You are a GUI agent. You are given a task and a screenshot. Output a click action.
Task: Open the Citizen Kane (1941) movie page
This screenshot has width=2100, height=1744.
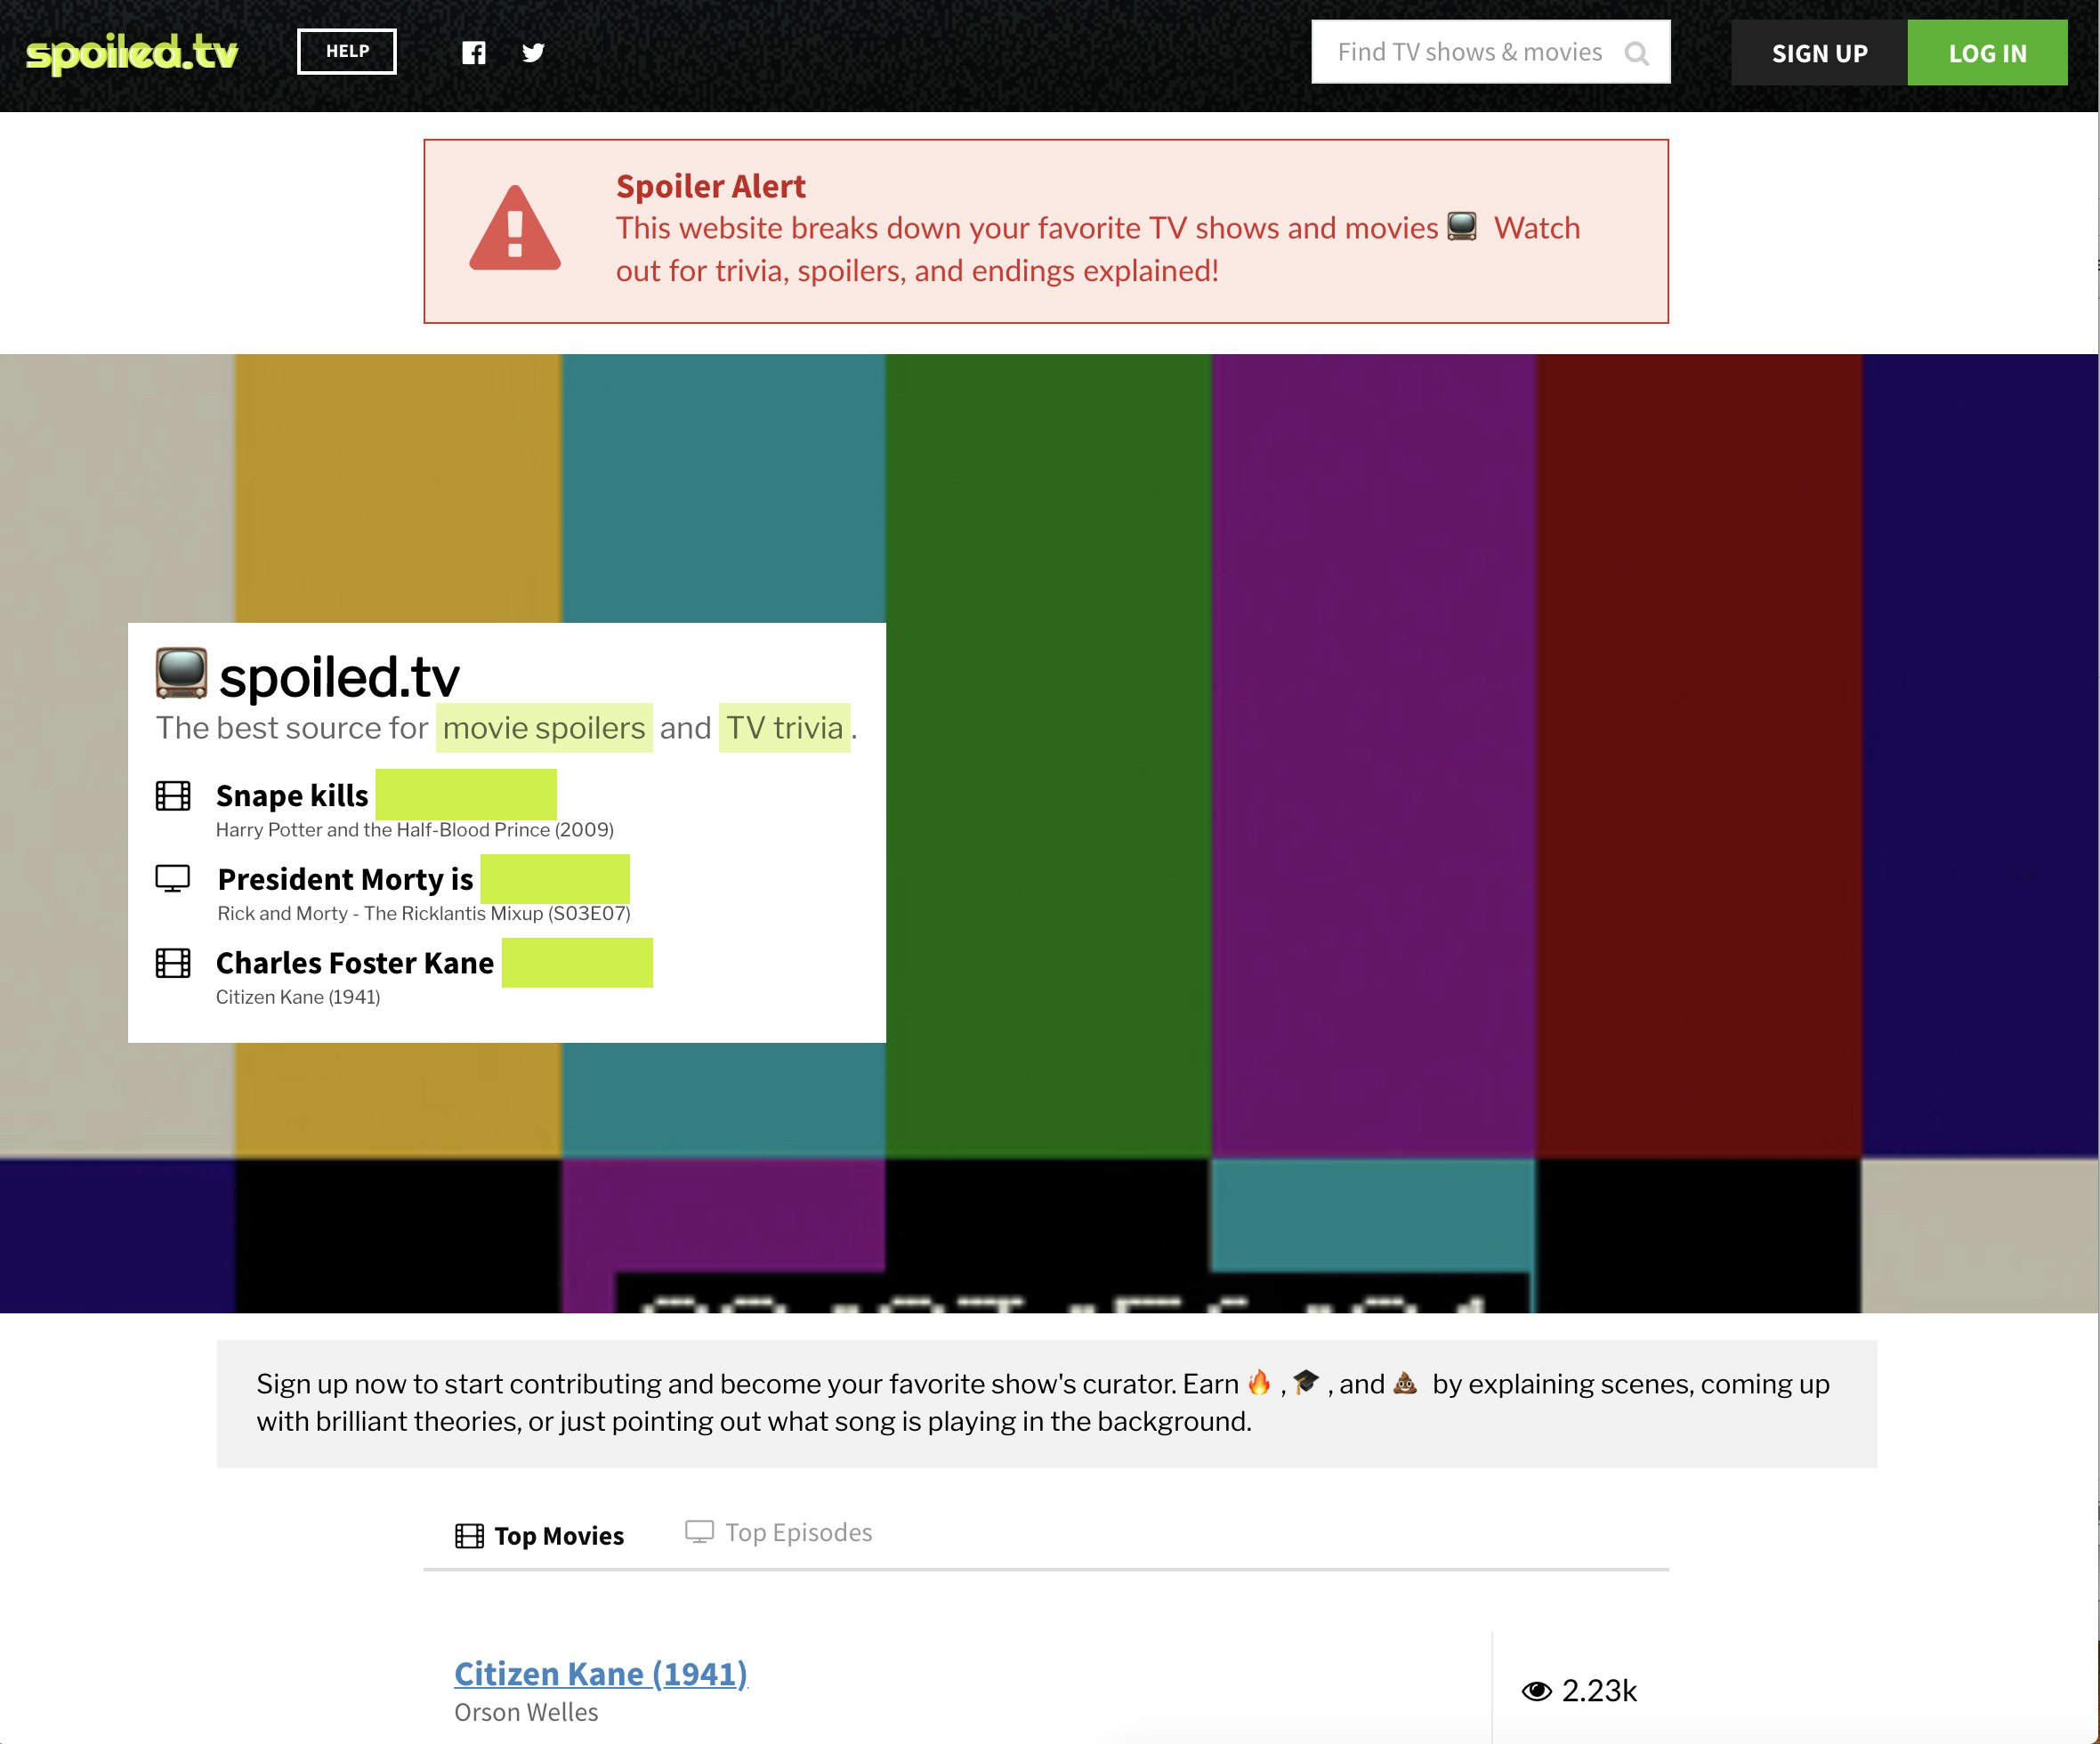601,1673
